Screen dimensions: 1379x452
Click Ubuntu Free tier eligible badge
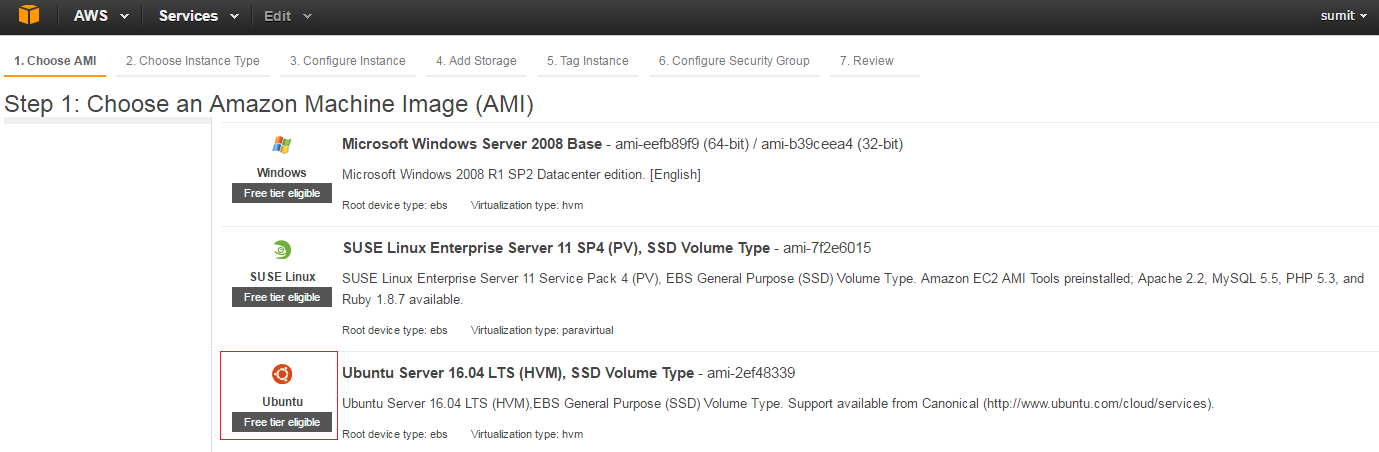(x=282, y=422)
